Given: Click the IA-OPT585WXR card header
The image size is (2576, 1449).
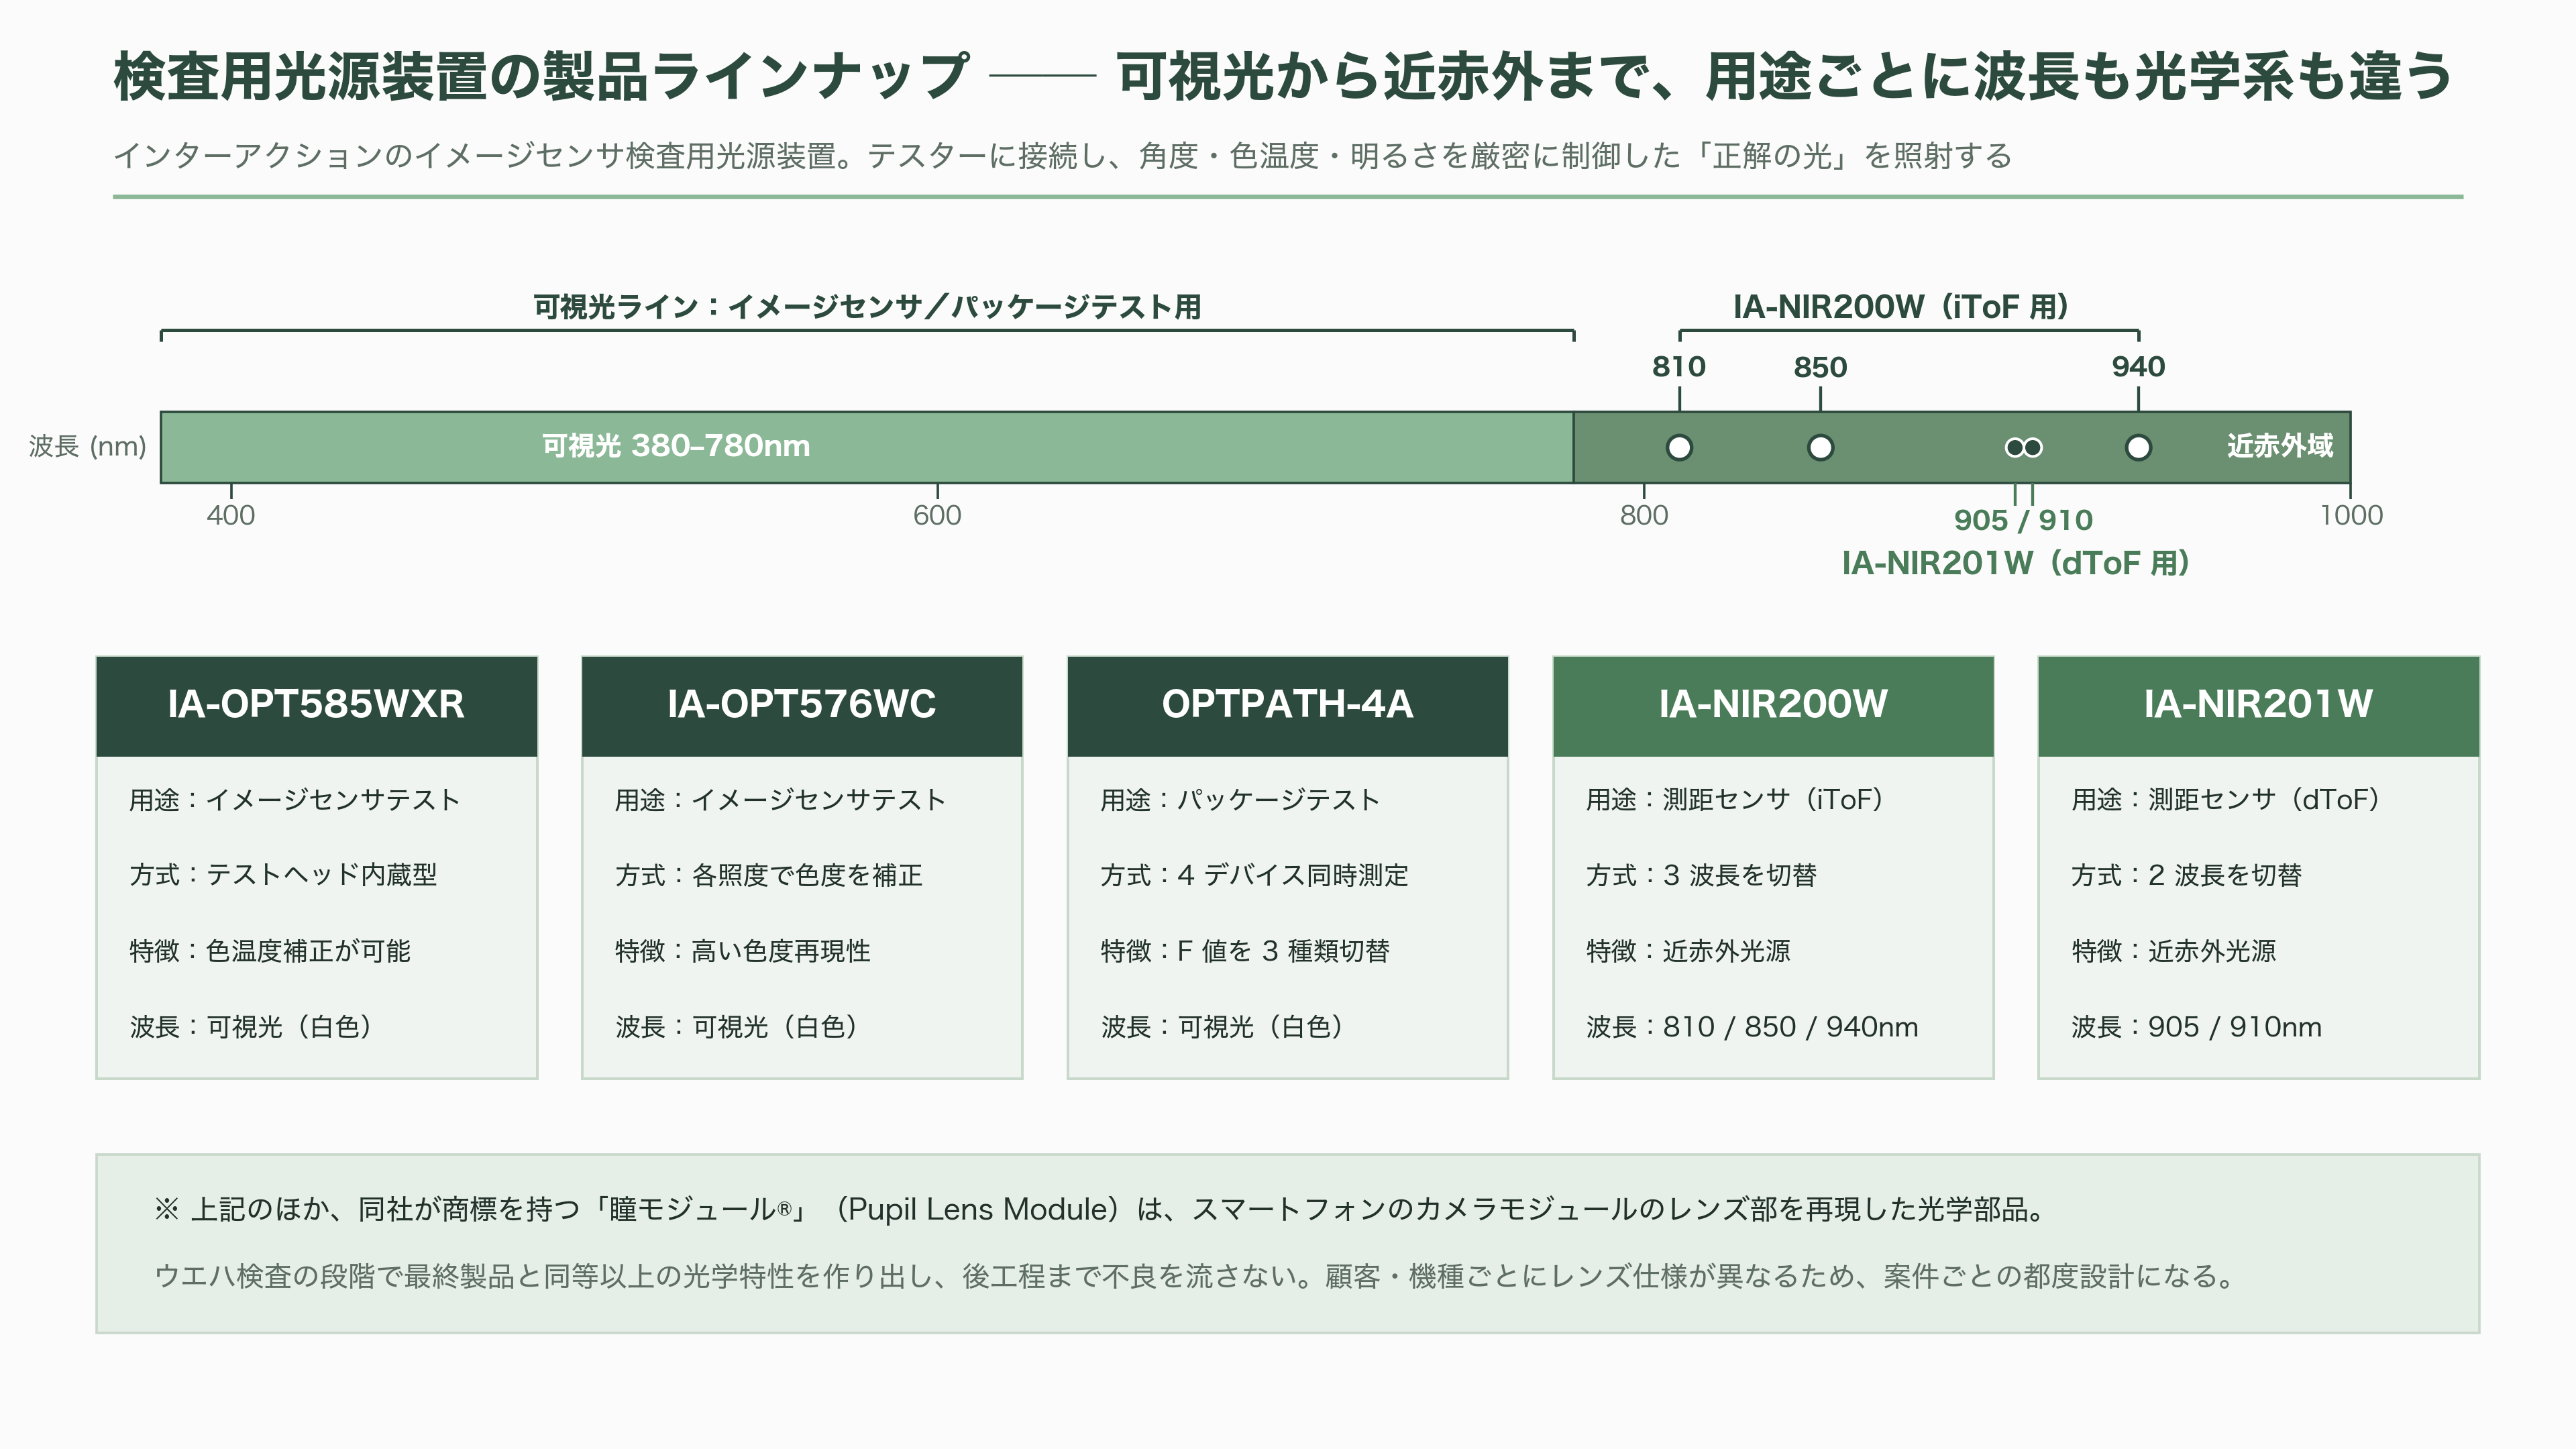Looking at the screenshot, I should click(x=316, y=705).
